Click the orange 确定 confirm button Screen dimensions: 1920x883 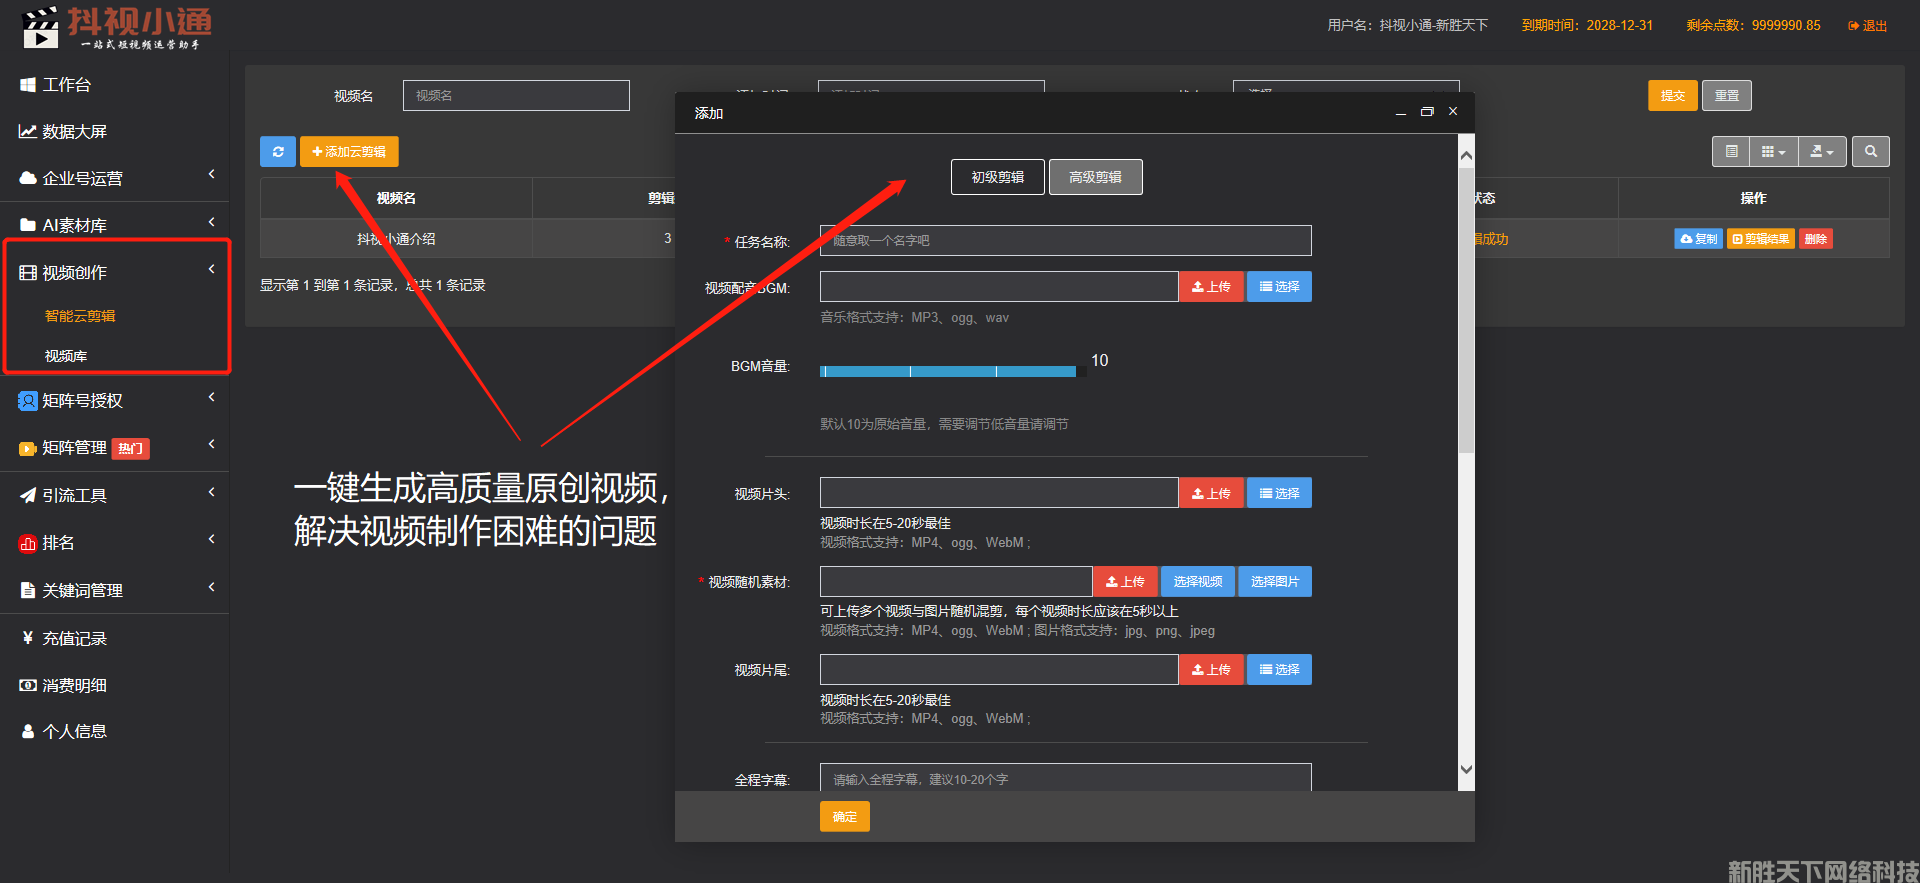tap(844, 817)
